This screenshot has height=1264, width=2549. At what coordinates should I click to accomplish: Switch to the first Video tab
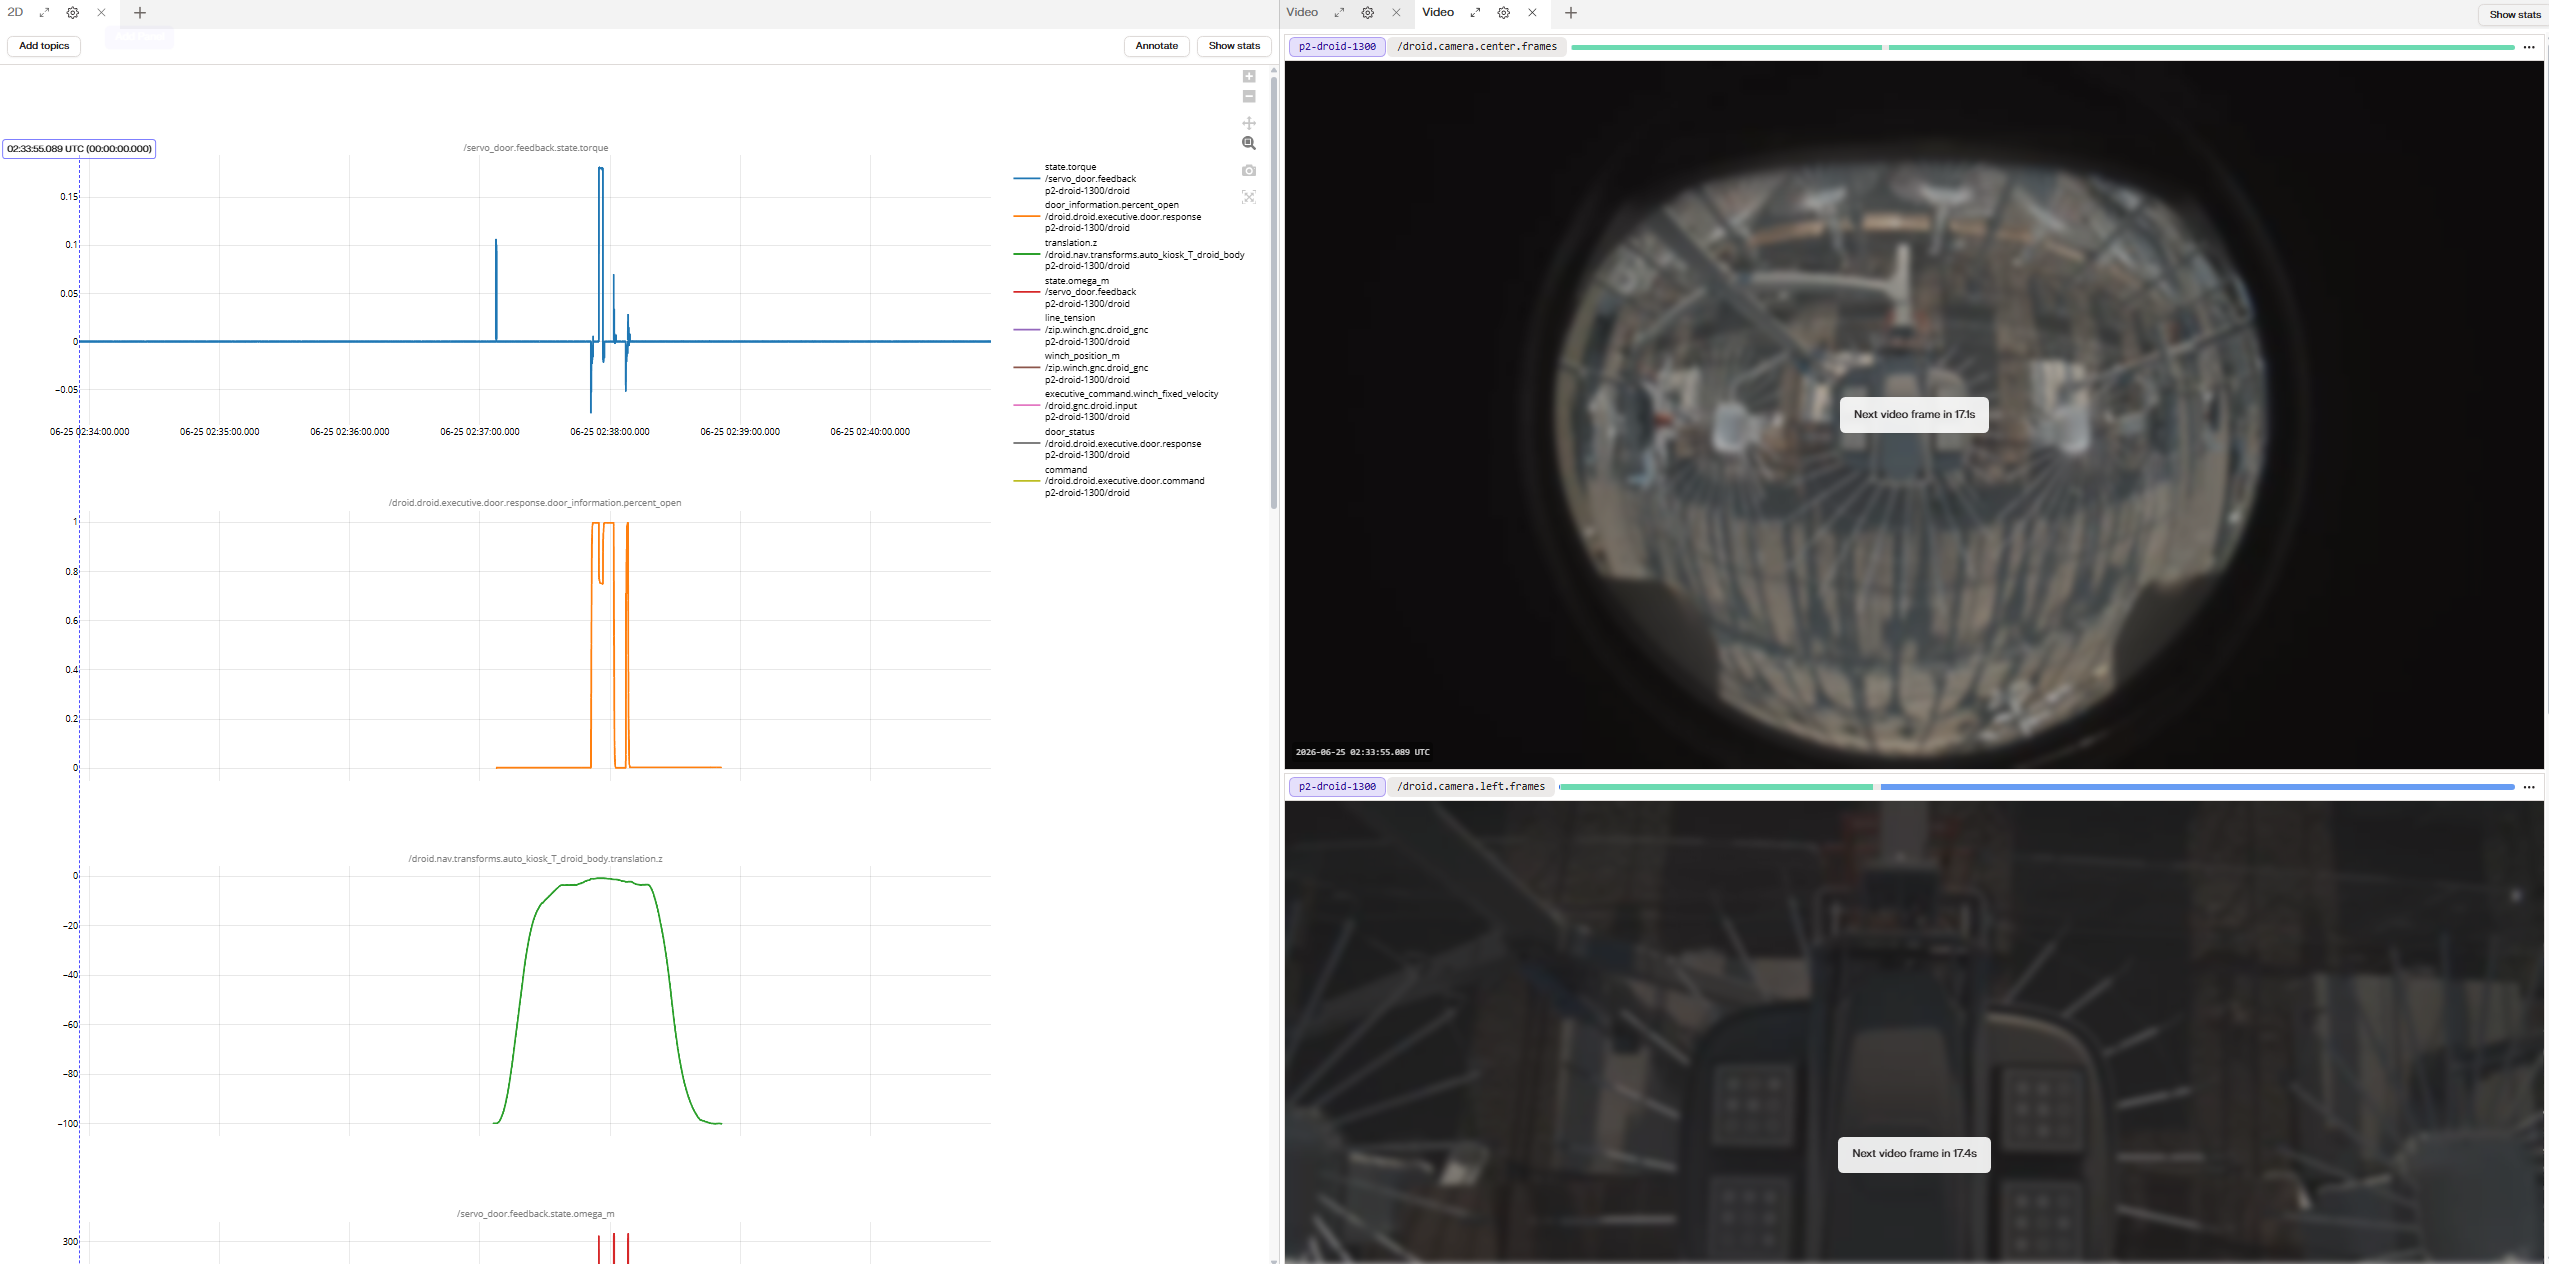tap(1302, 13)
